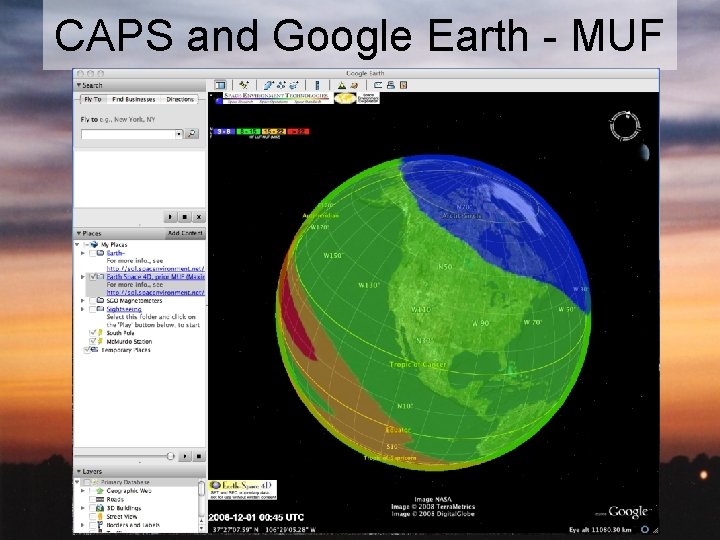Click the Street View layer icon
Viewport: 720px width, 540px height.
click(x=100, y=517)
